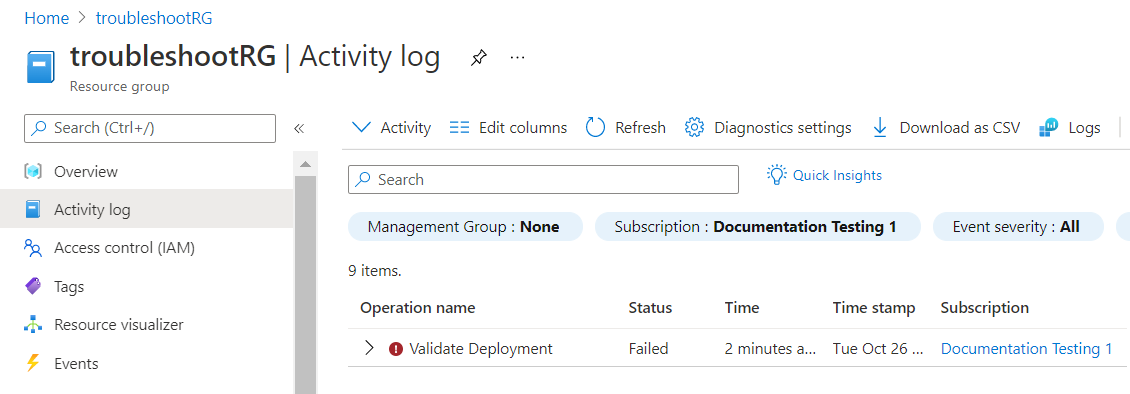
Task: Click the purple Tags icon
Action: pos(33,287)
